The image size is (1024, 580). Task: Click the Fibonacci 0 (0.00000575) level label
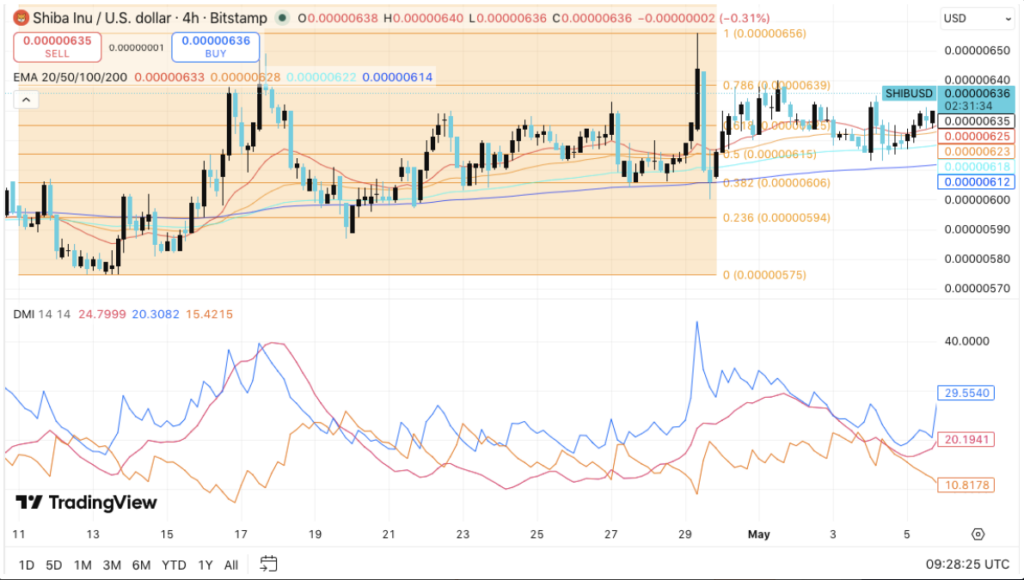point(764,275)
